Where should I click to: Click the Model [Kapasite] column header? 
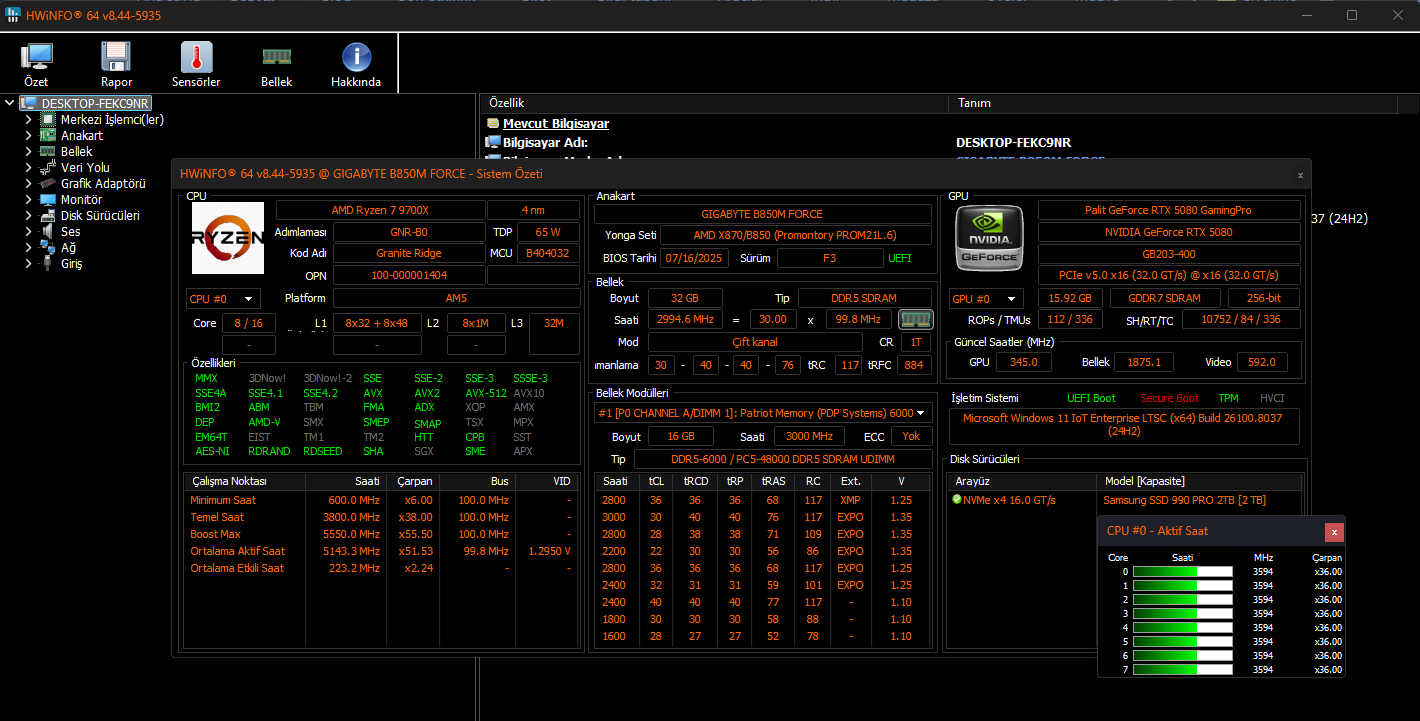tap(1200, 481)
